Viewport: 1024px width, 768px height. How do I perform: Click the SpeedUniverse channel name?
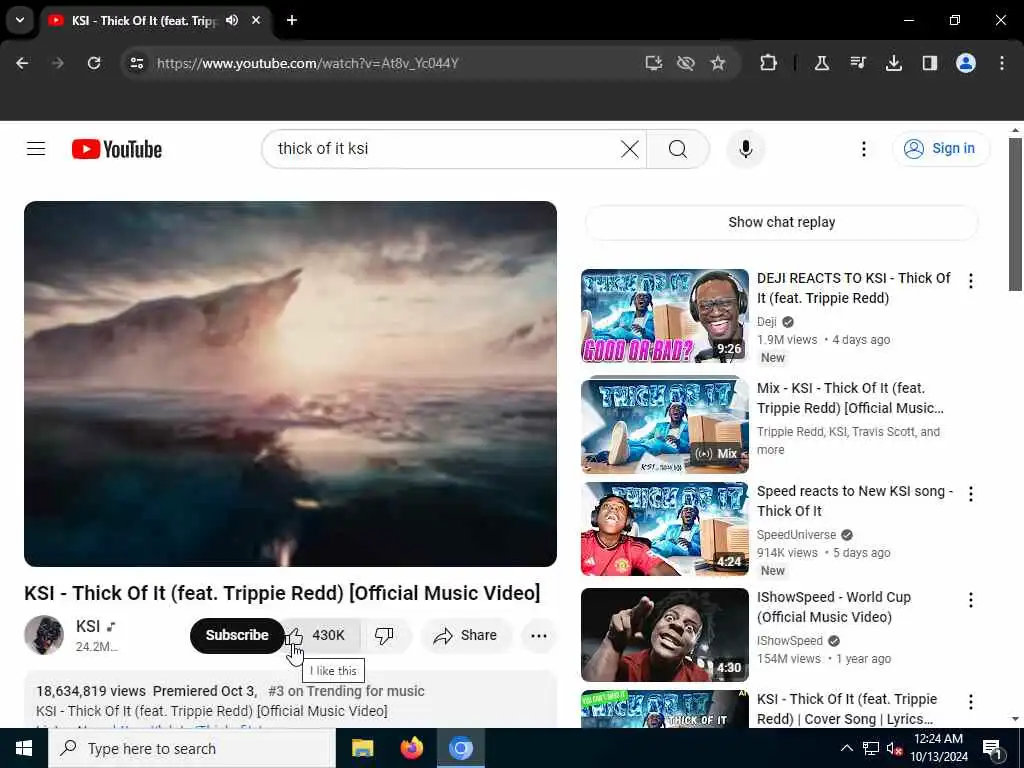pos(796,534)
